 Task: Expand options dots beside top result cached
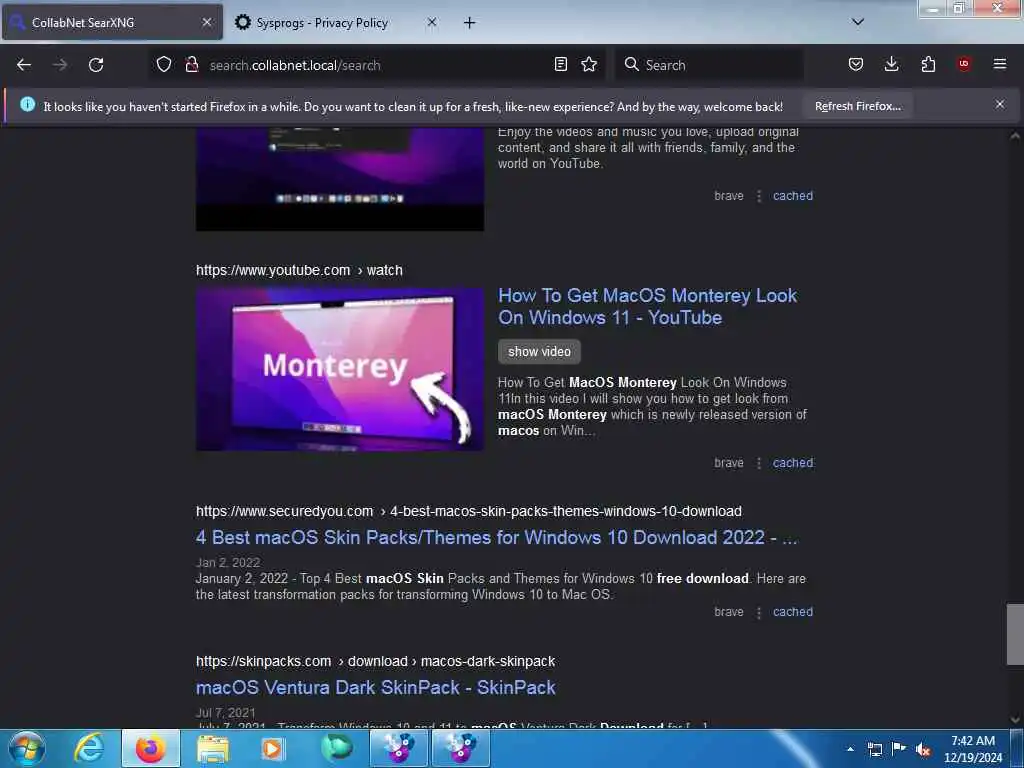click(x=758, y=196)
